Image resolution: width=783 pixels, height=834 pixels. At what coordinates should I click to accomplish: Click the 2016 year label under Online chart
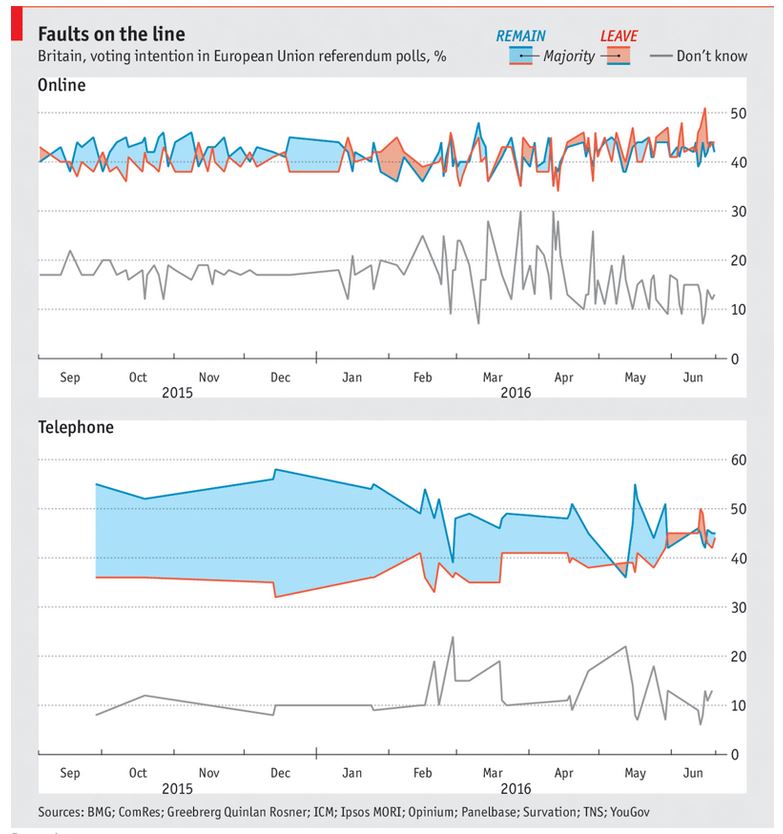point(518,392)
